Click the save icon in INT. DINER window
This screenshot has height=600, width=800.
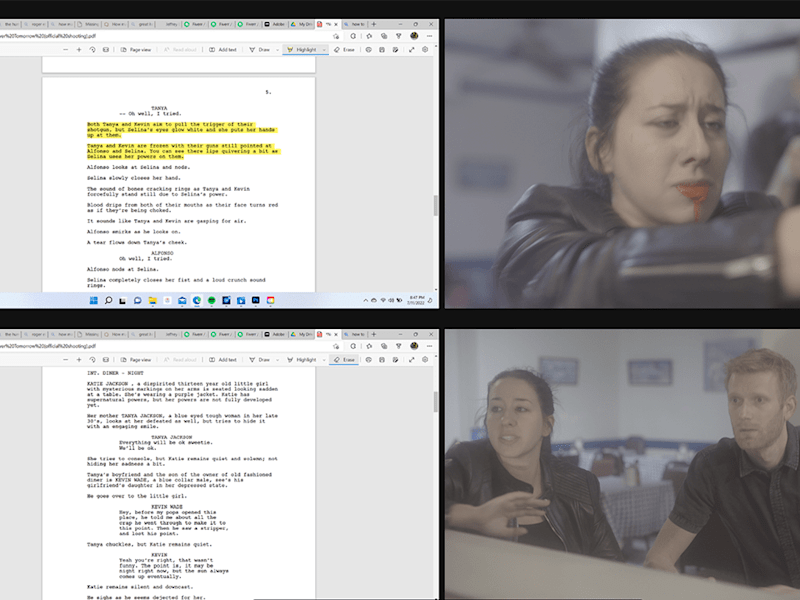(x=382, y=360)
